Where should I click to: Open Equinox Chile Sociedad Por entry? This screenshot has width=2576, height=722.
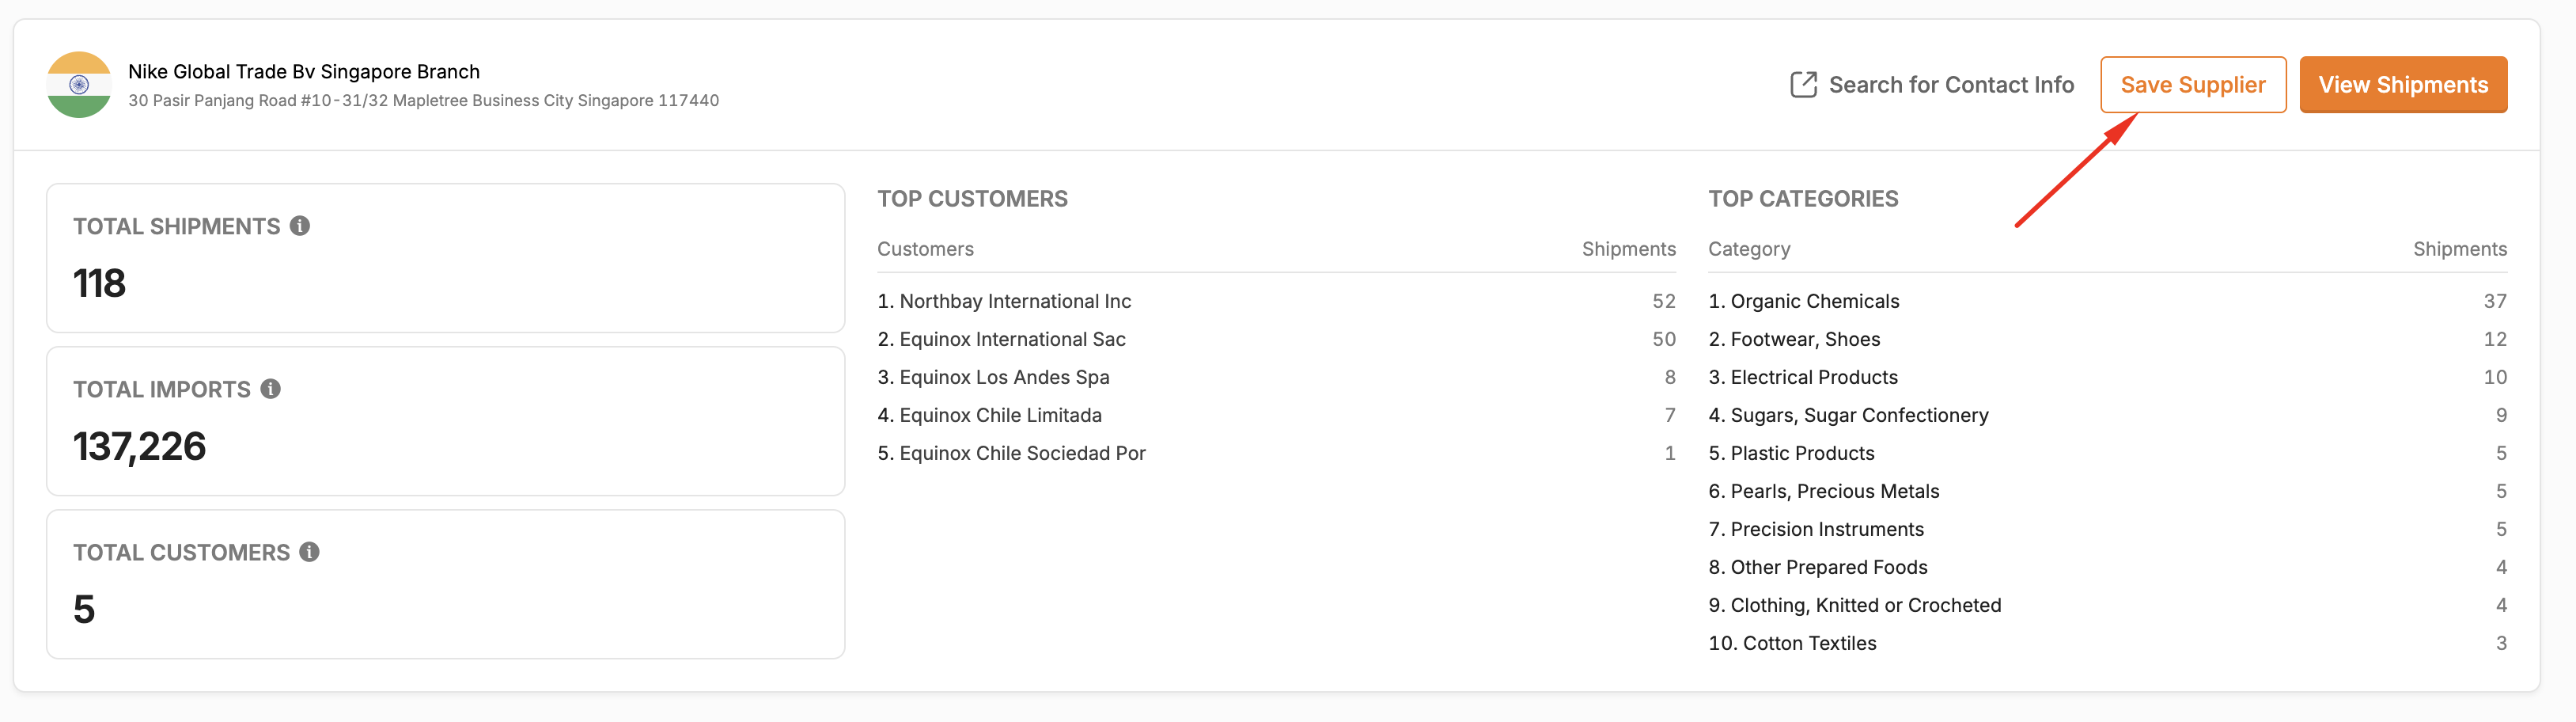coord(1276,453)
